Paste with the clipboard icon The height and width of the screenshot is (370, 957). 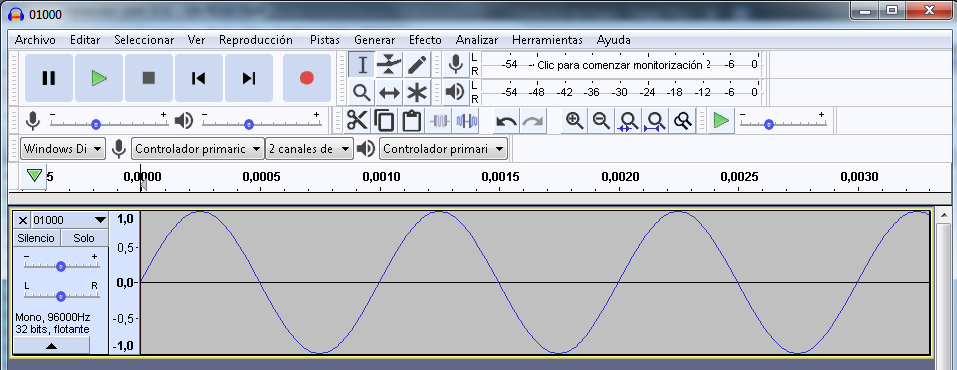(x=412, y=120)
